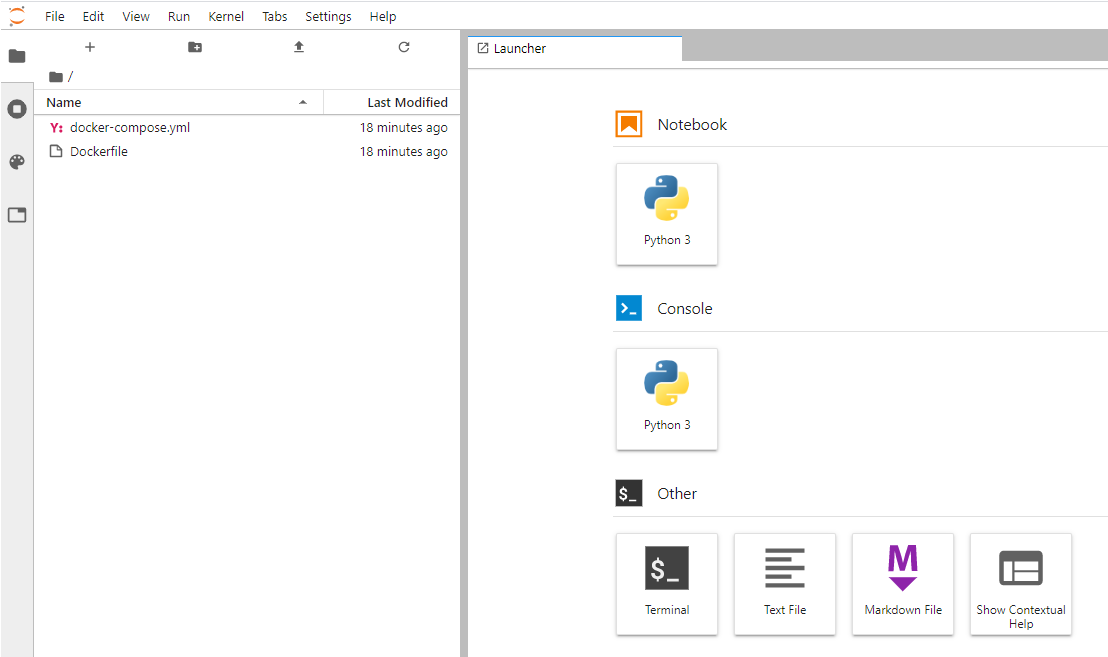Refresh the file list

coord(403,47)
